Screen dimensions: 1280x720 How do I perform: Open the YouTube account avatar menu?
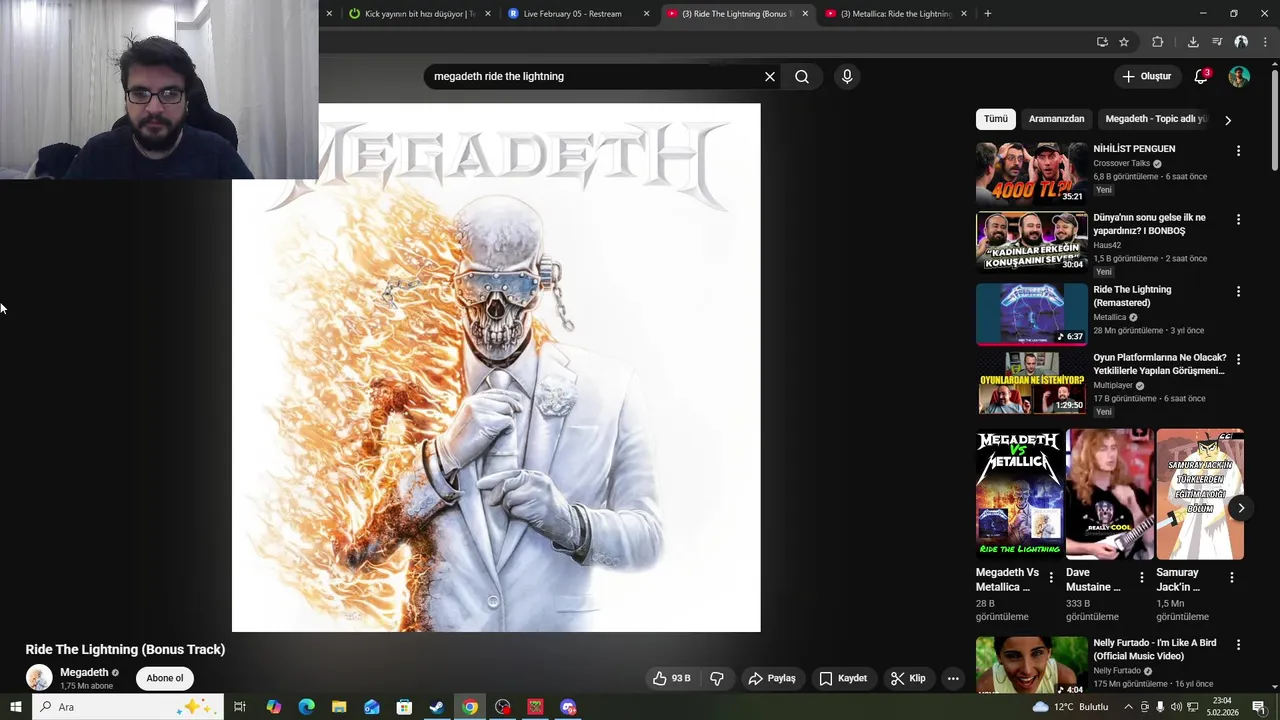point(1239,76)
